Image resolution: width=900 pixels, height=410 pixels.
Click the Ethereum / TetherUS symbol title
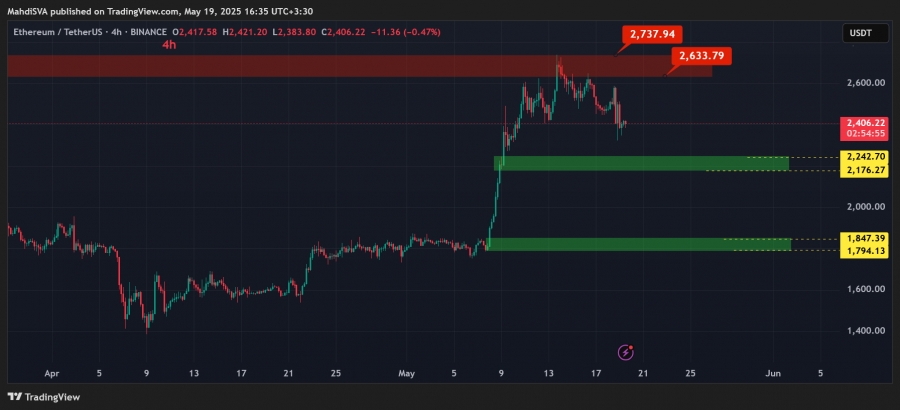click(56, 33)
